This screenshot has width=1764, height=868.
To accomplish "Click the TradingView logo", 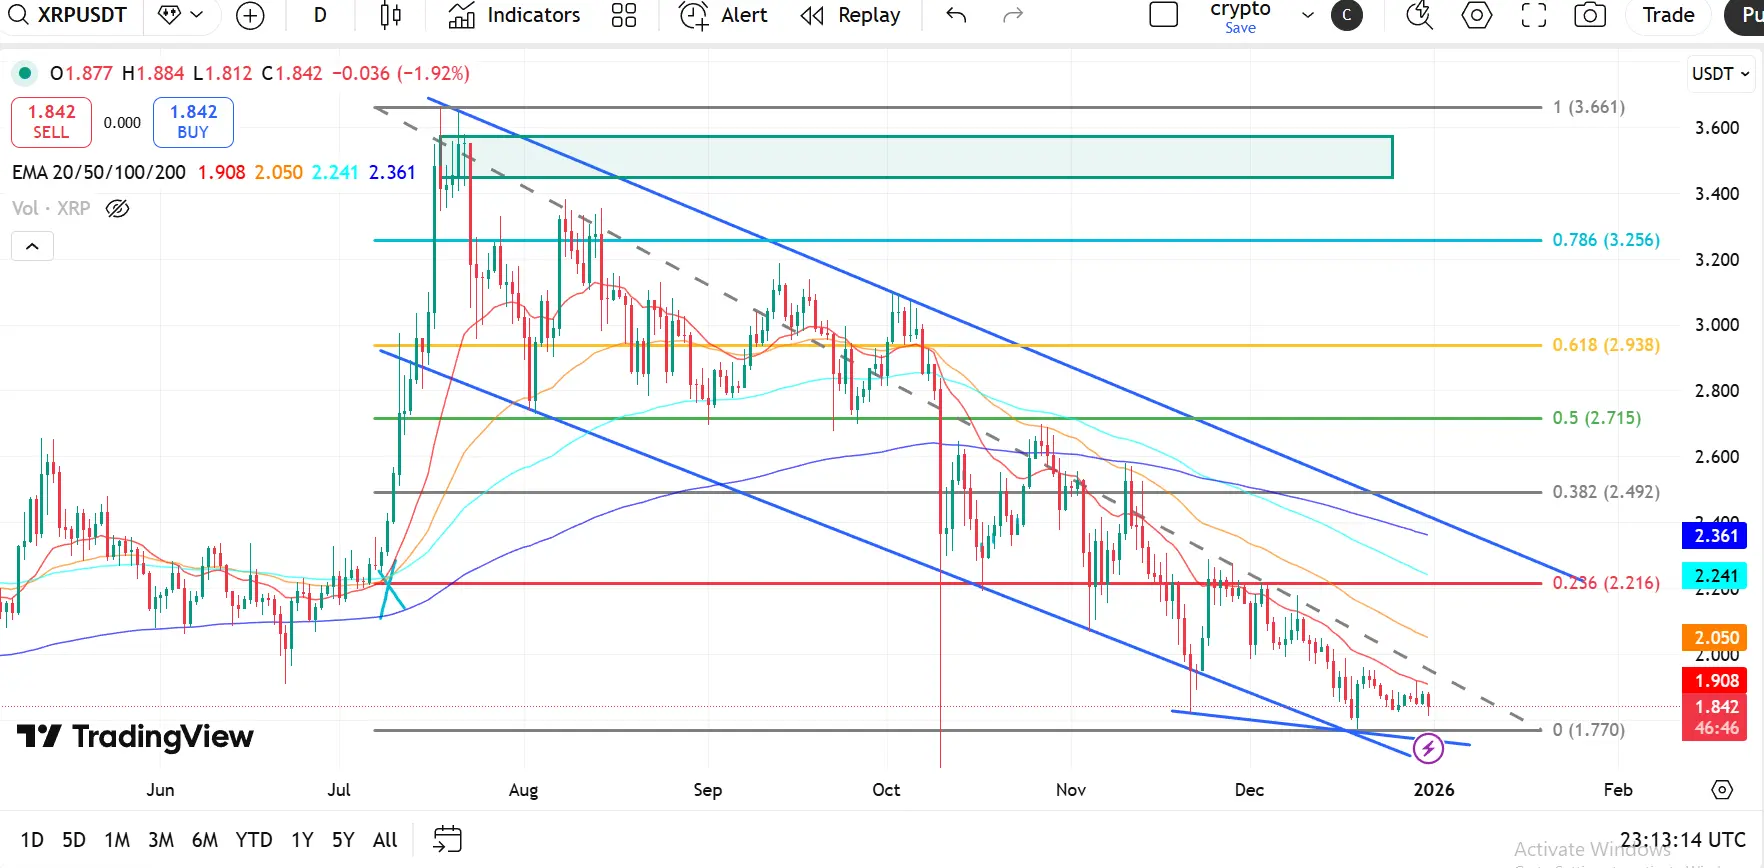I will (135, 737).
